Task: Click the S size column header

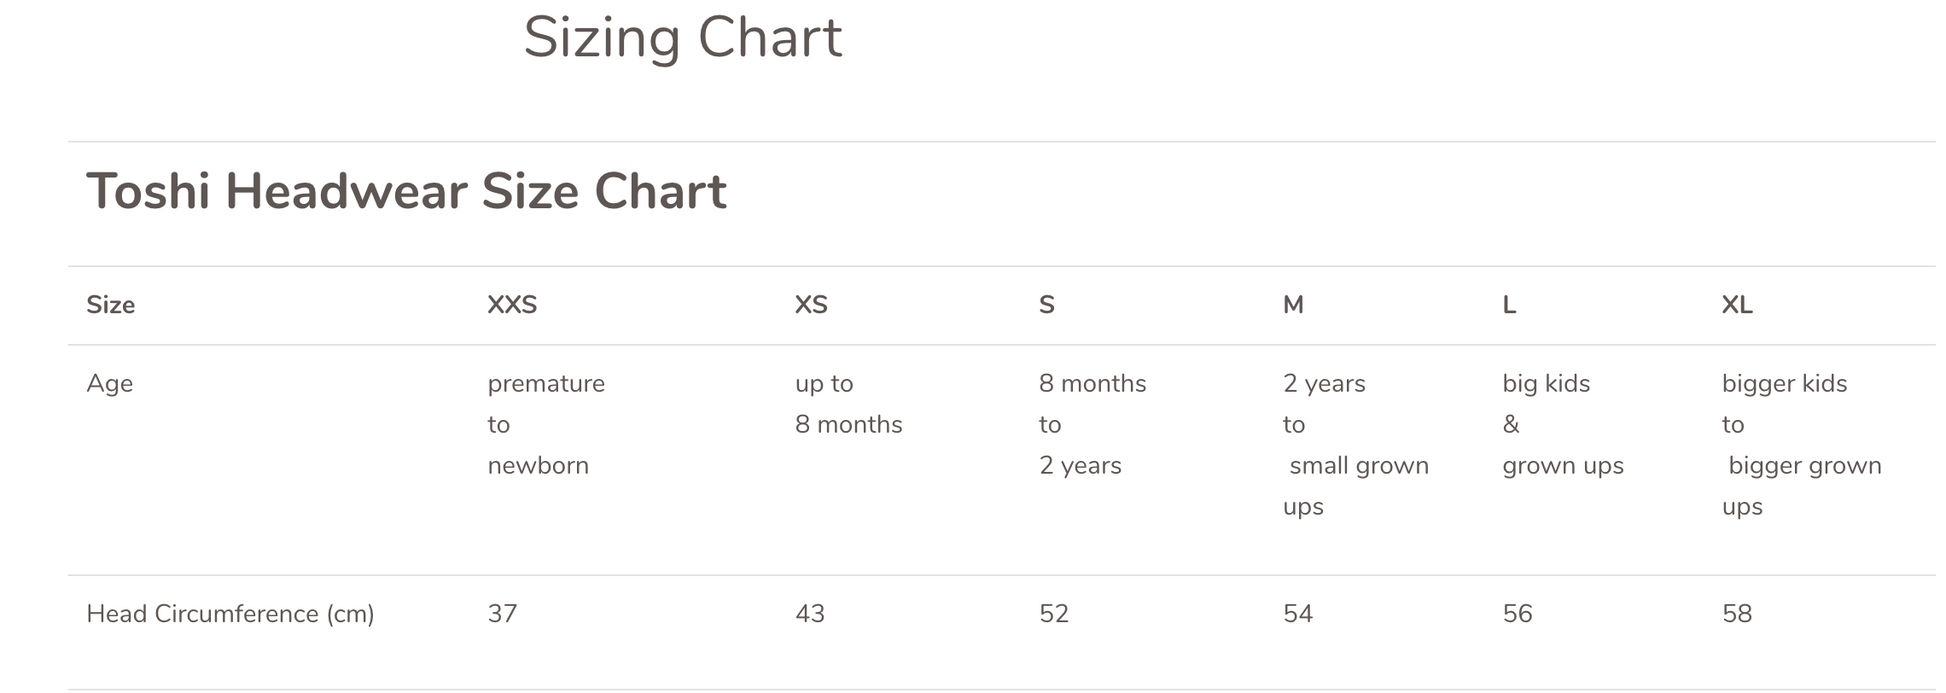Action: tap(1047, 305)
